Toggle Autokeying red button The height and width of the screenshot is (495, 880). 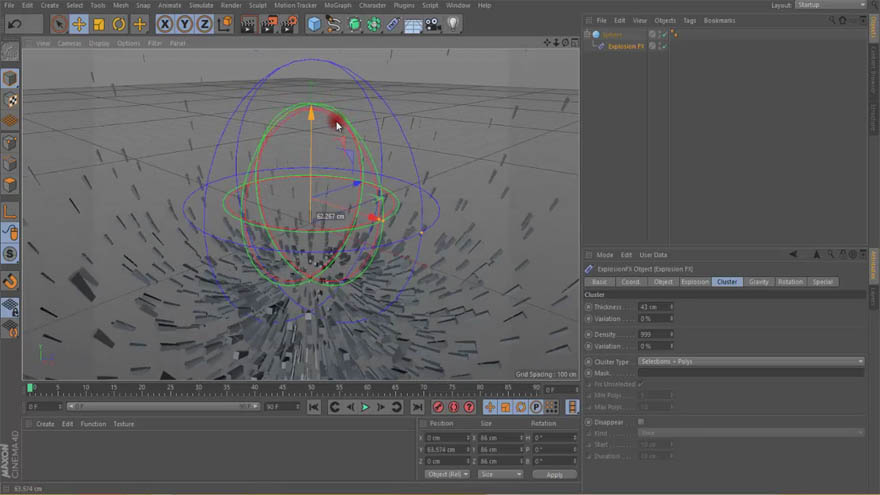[x=453, y=407]
